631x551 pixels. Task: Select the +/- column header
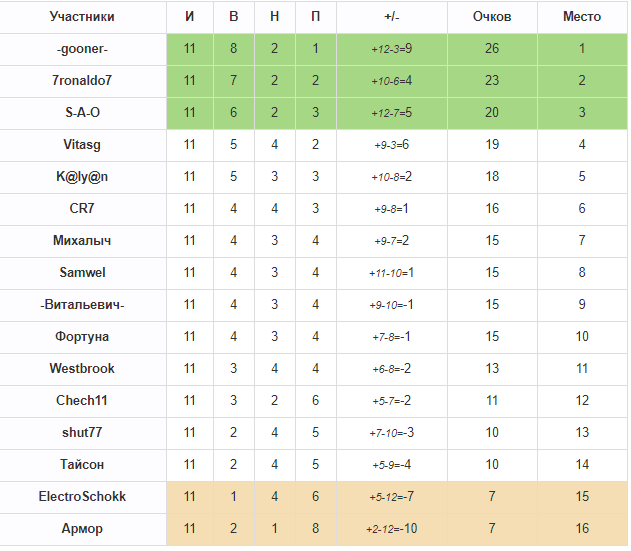click(x=392, y=17)
